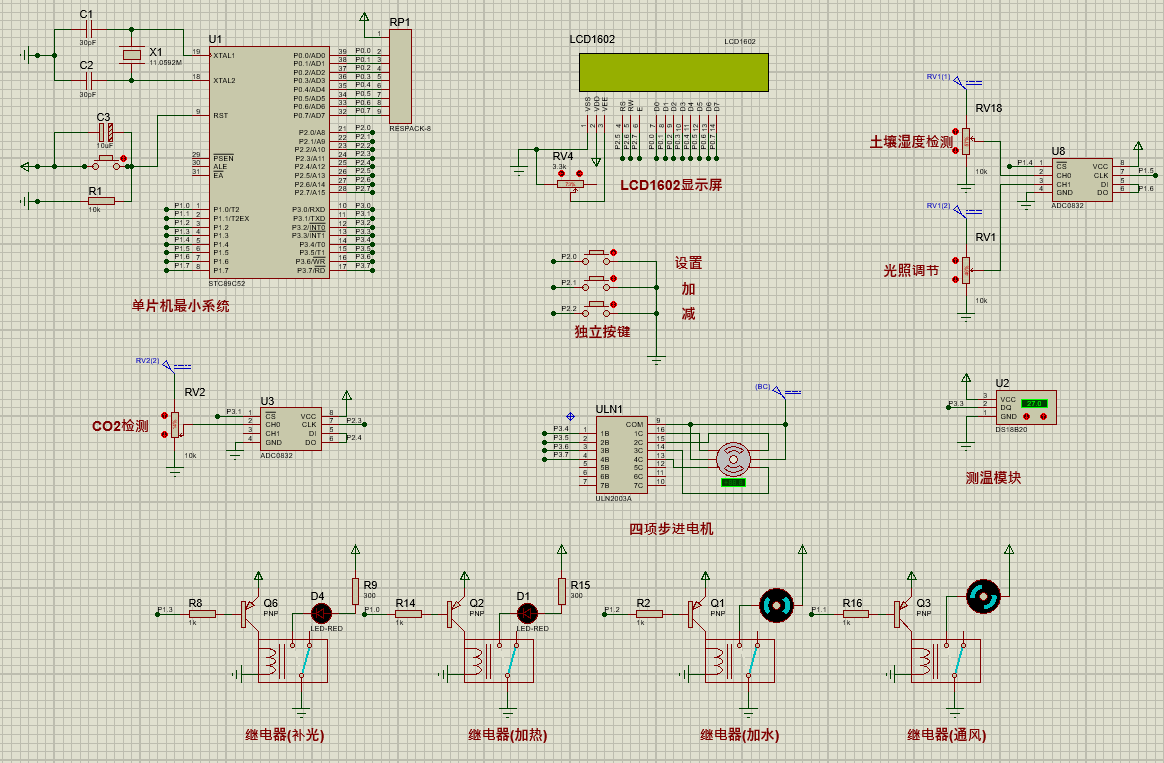Toggle the 减 push button on P2.2
The width and height of the screenshot is (1164, 763).
tap(596, 309)
